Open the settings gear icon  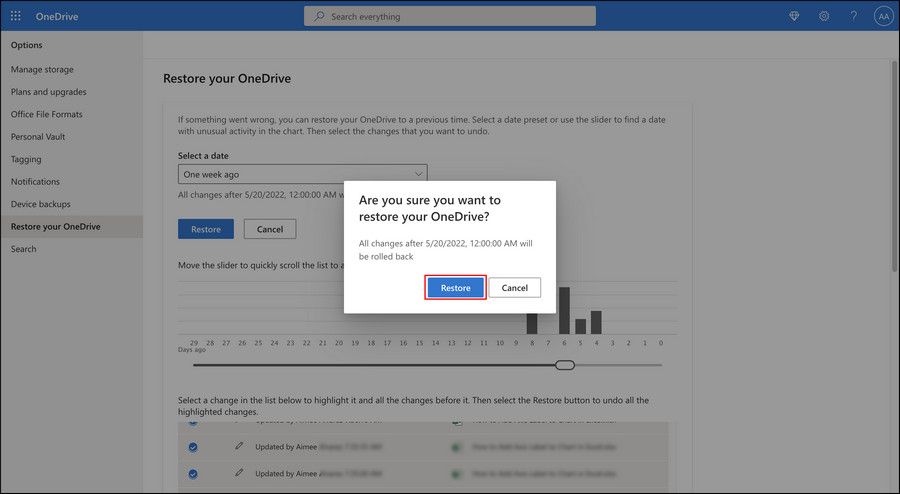[x=824, y=16]
